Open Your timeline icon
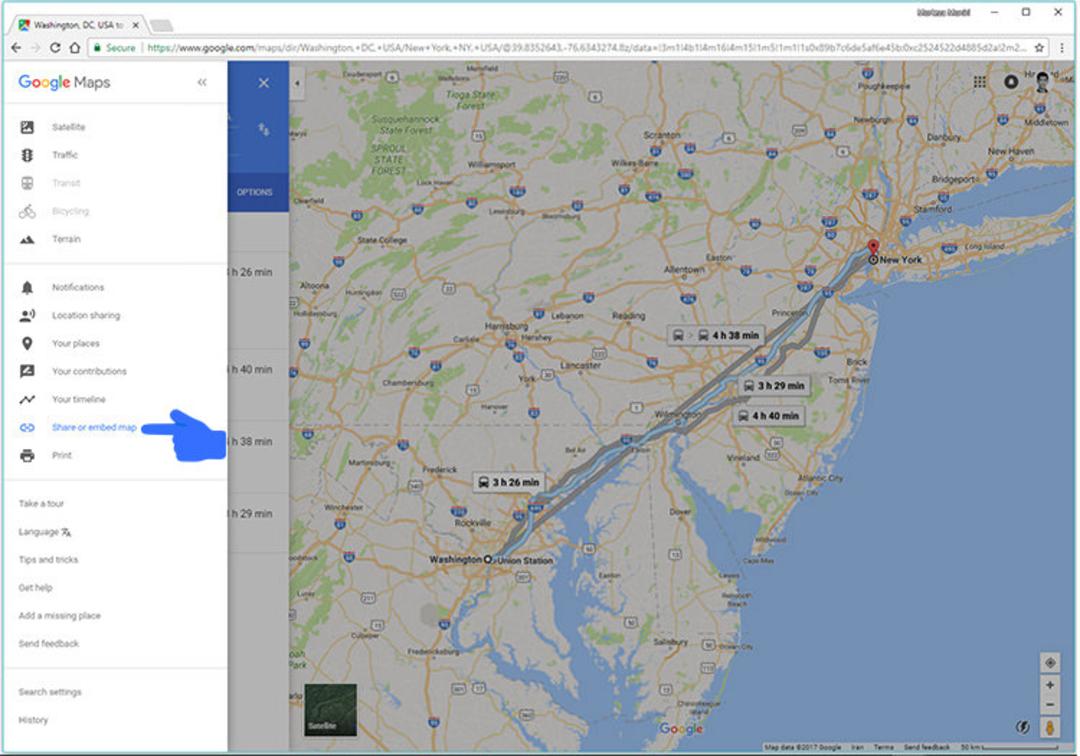The image size is (1080, 756). (27, 399)
